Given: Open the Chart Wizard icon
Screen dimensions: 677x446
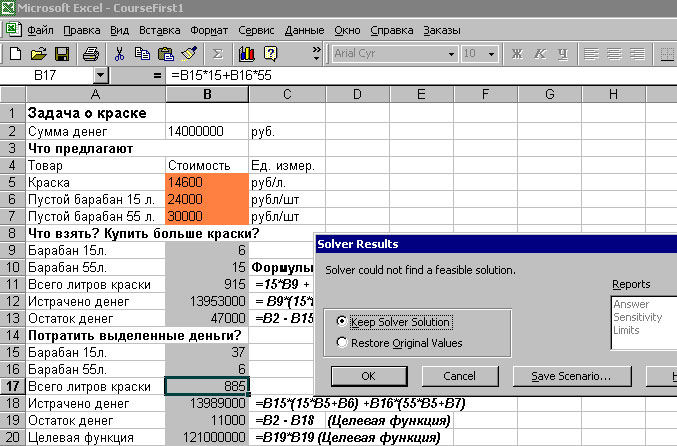Looking at the screenshot, I should coord(247,53).
